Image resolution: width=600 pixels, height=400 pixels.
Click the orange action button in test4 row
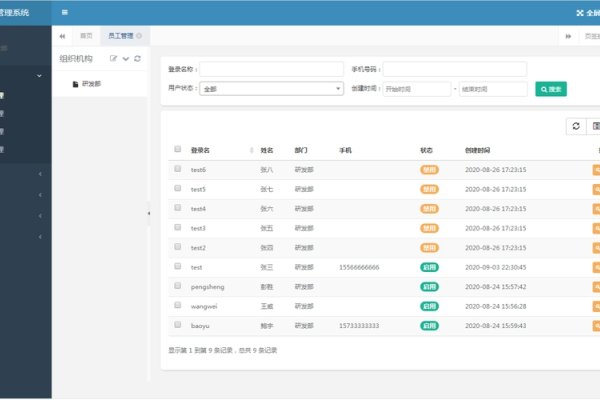(596, 209)
